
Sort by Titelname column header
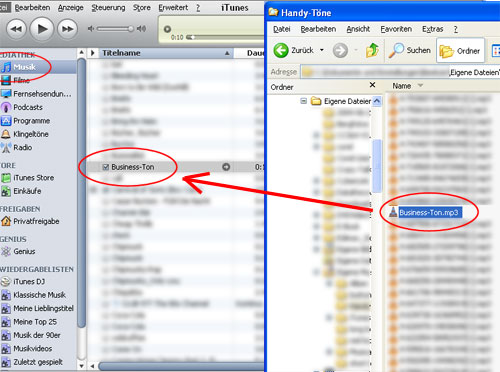pyautogui.click(x=165, y=53)
